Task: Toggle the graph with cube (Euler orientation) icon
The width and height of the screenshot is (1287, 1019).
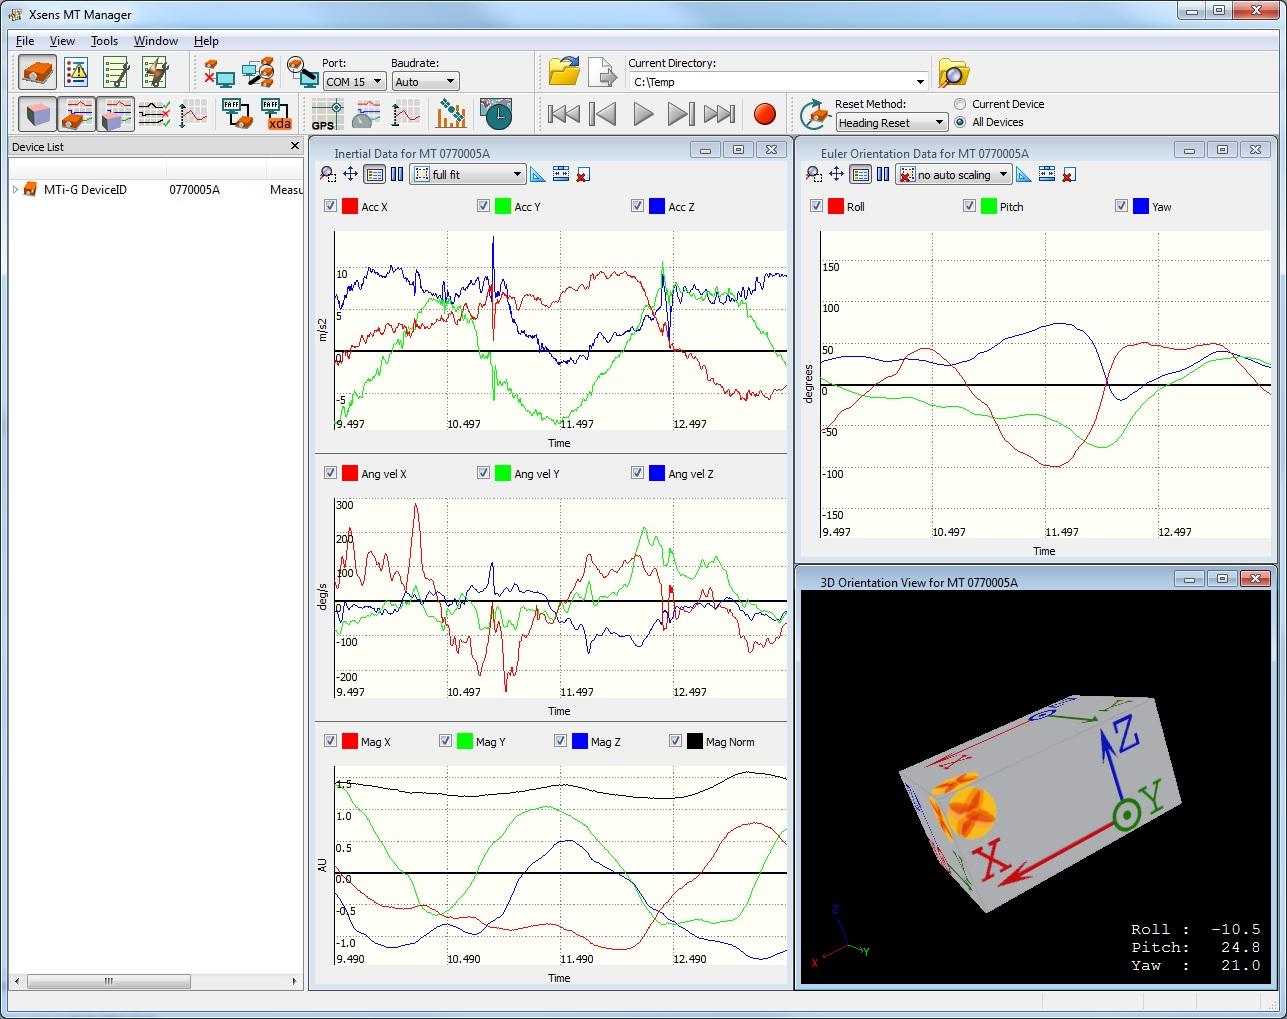Action: click(x=115, y=115)
